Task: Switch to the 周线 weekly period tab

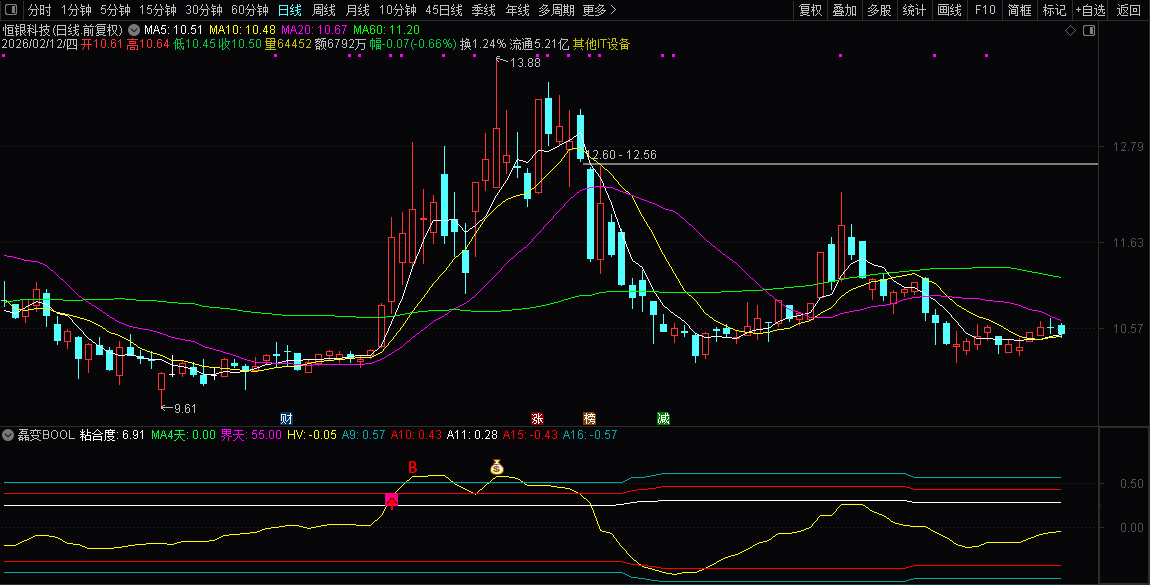Action: click(x=324, y=10)
